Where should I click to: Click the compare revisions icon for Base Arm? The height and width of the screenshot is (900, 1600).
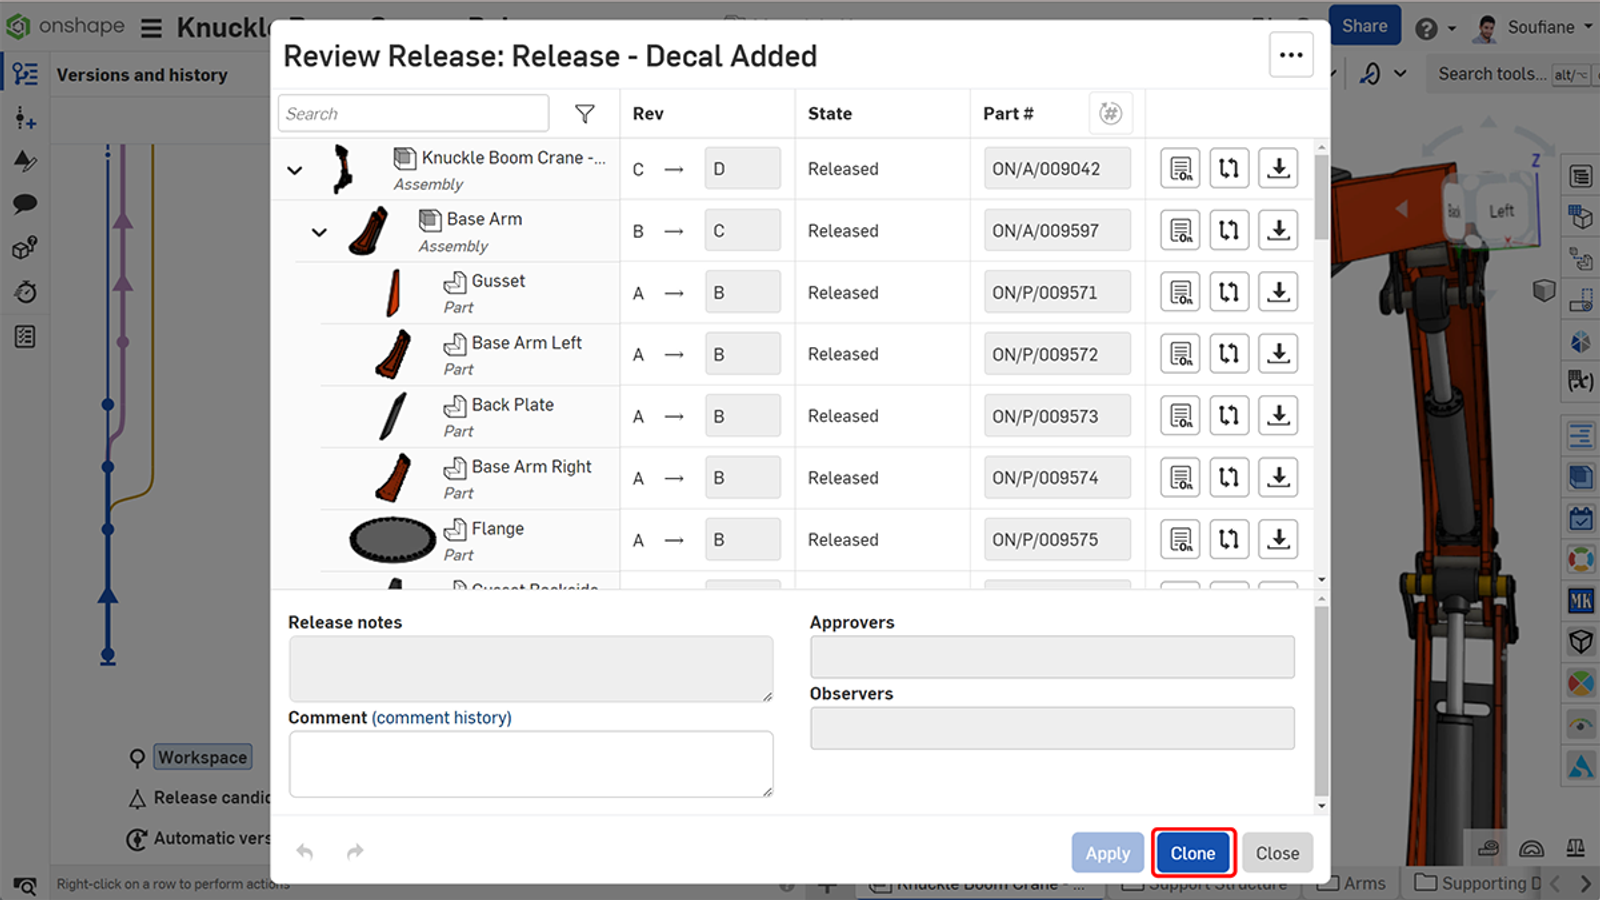1229,230
